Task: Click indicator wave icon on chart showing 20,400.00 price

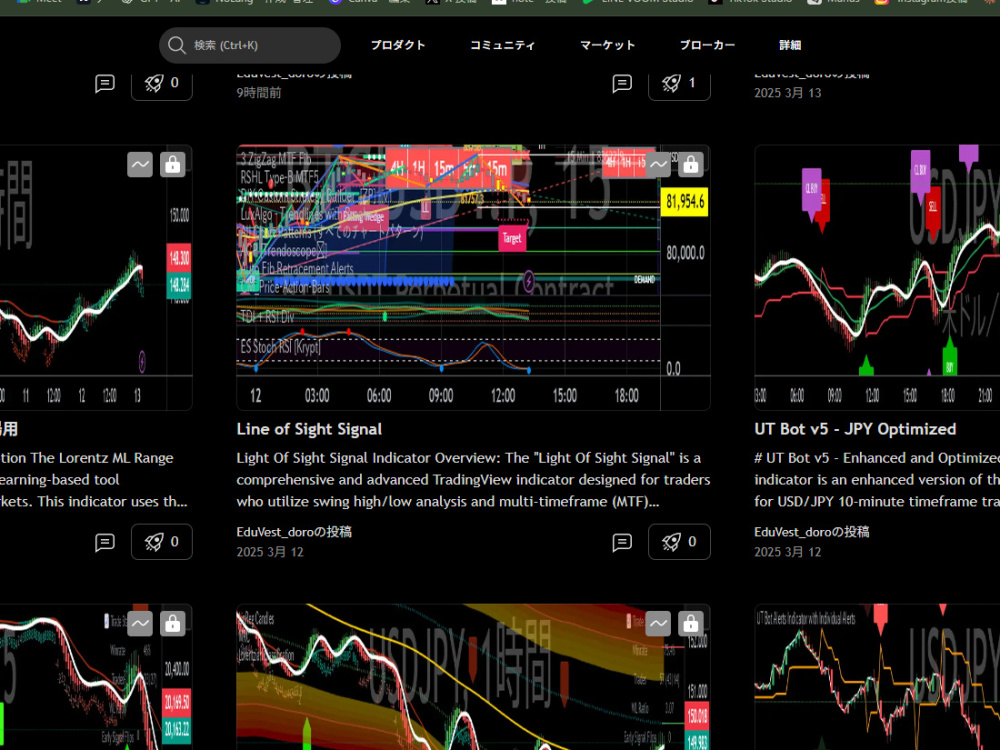Action: click(140, 624)
